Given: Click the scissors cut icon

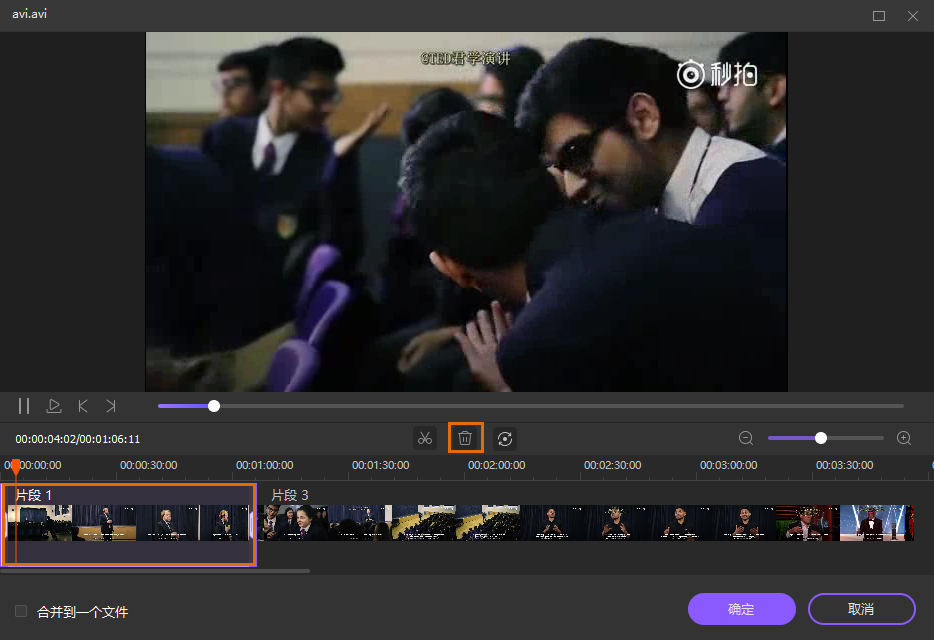Looking at the screenshot, I should point(425,438).
